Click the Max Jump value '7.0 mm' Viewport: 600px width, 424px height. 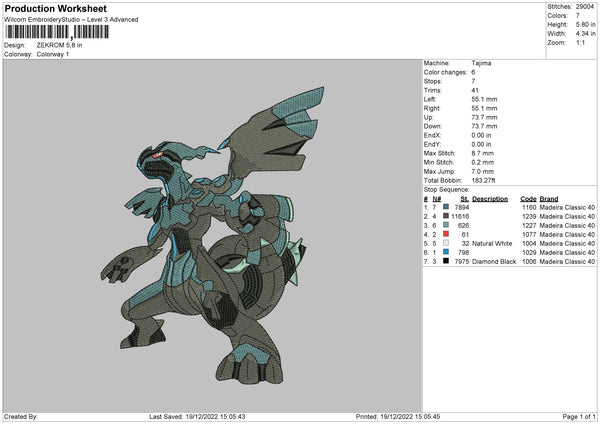(483, 171)
